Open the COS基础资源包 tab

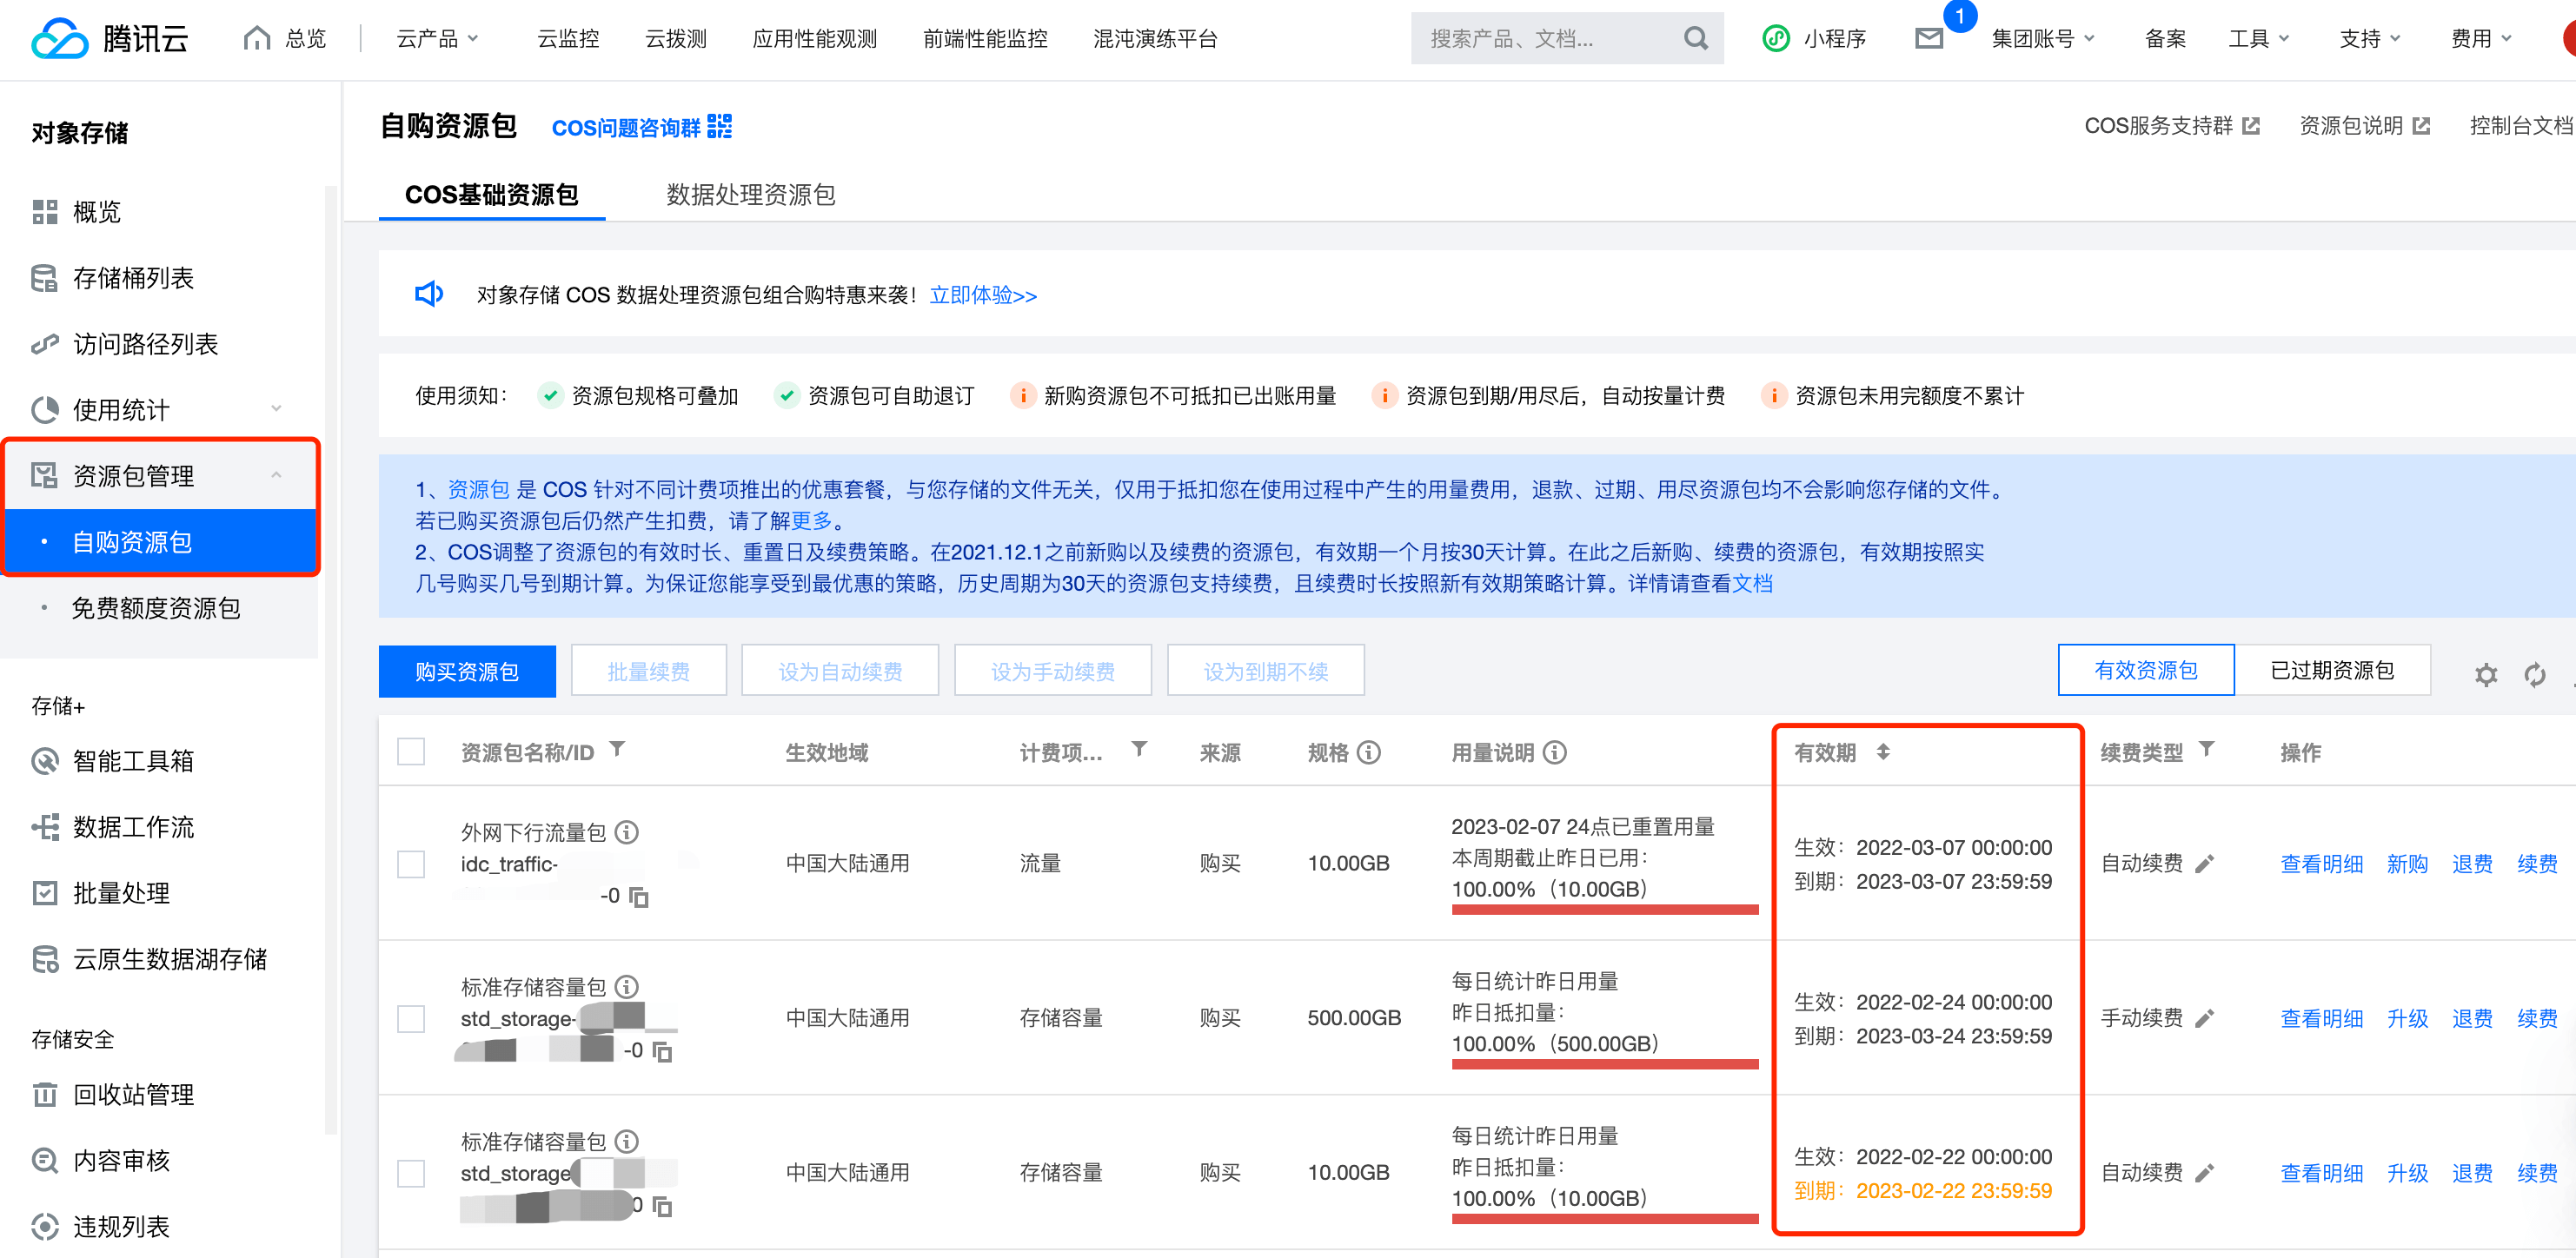click(491, 194)
